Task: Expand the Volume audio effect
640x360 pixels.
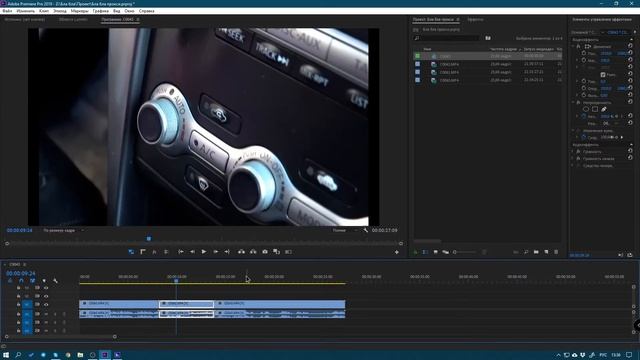Action: (573, 151)
